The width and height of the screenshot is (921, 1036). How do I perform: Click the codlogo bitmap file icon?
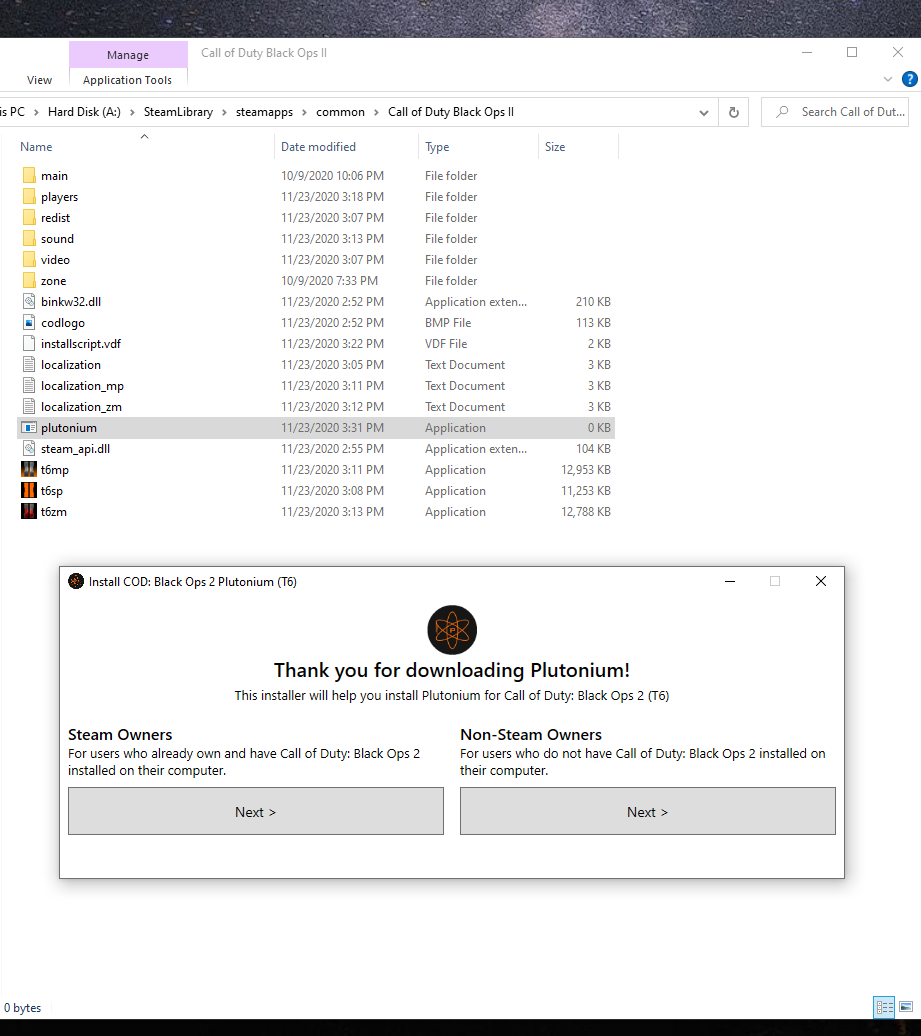pos(29,322)
